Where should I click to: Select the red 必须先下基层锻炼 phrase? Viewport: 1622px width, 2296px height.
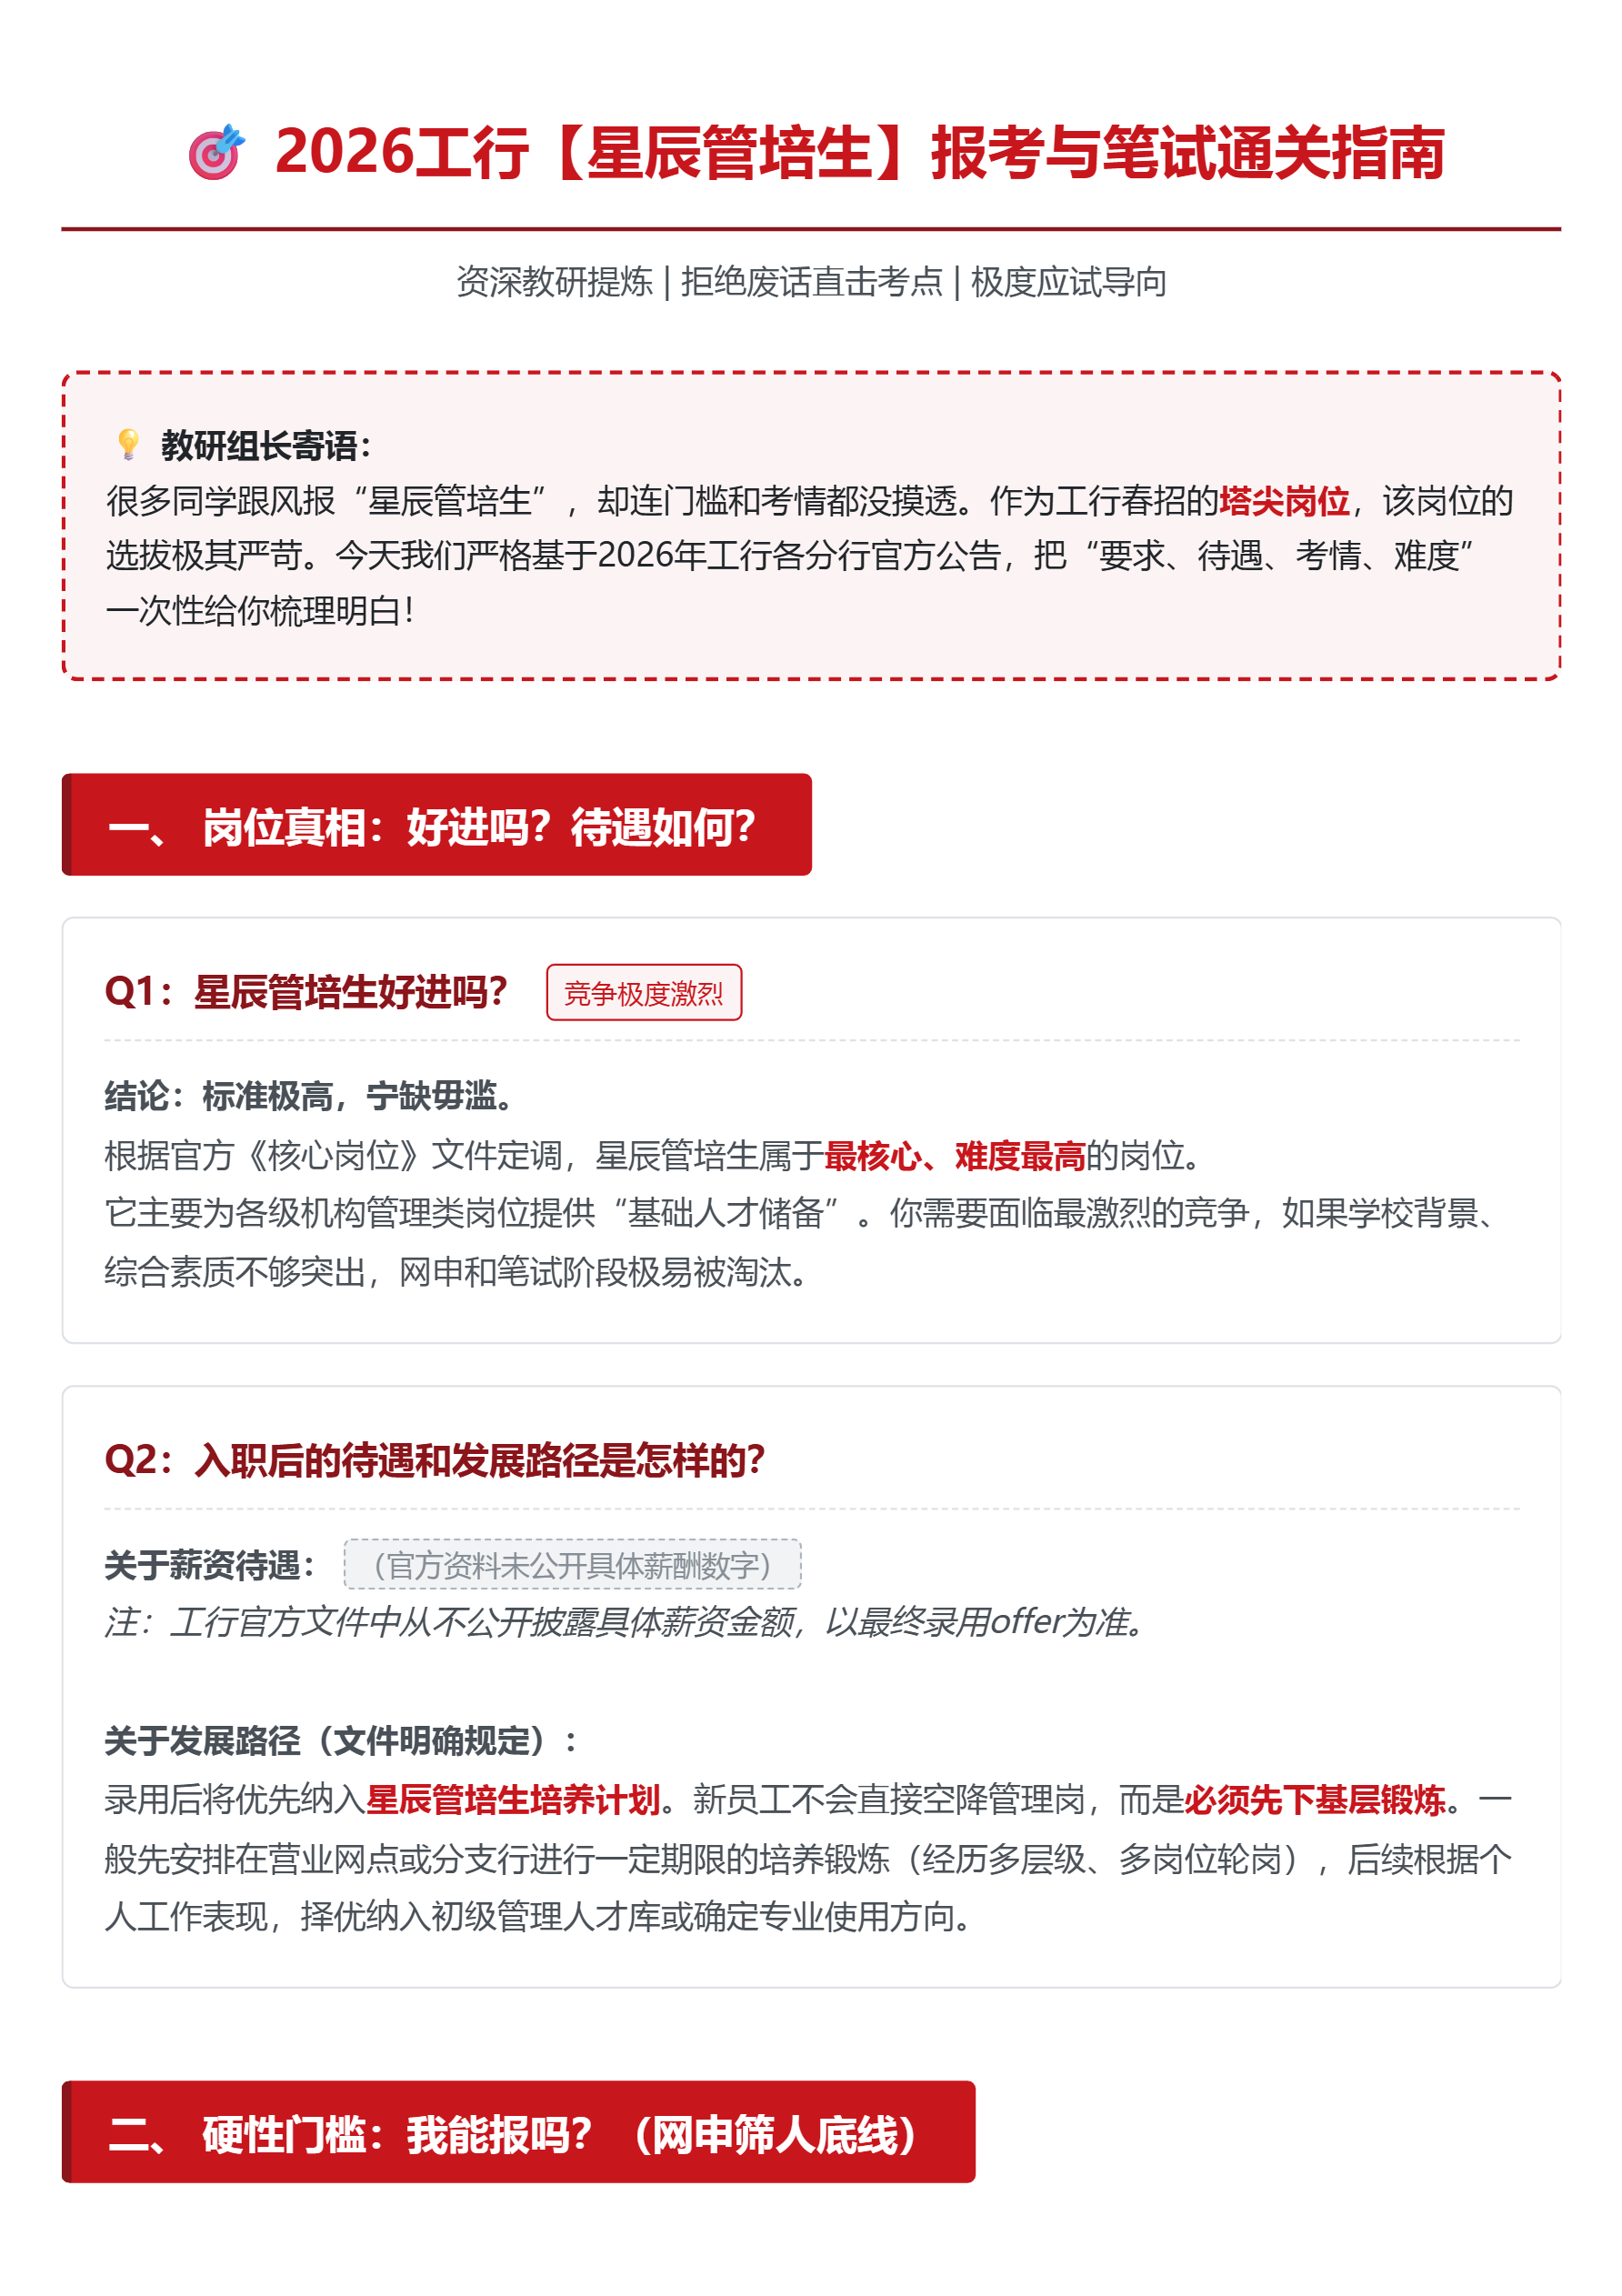[1315, 1800]
